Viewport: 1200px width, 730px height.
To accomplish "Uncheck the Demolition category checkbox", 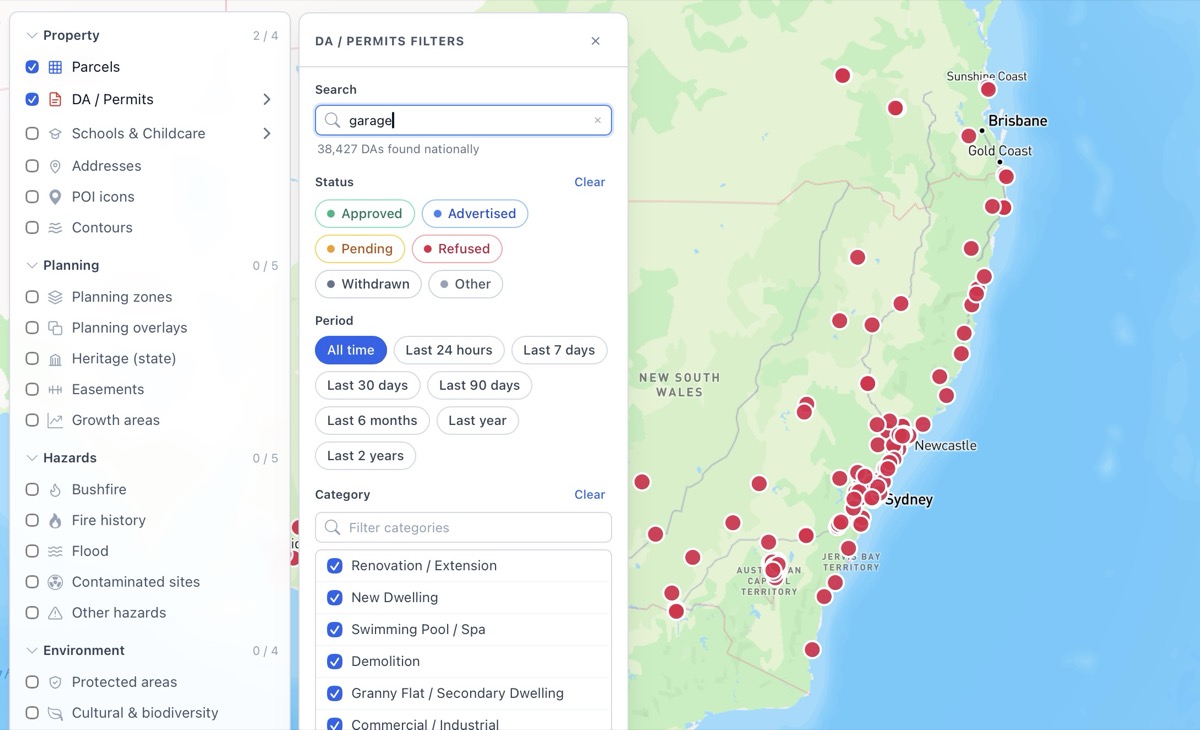I will (335, 662).
